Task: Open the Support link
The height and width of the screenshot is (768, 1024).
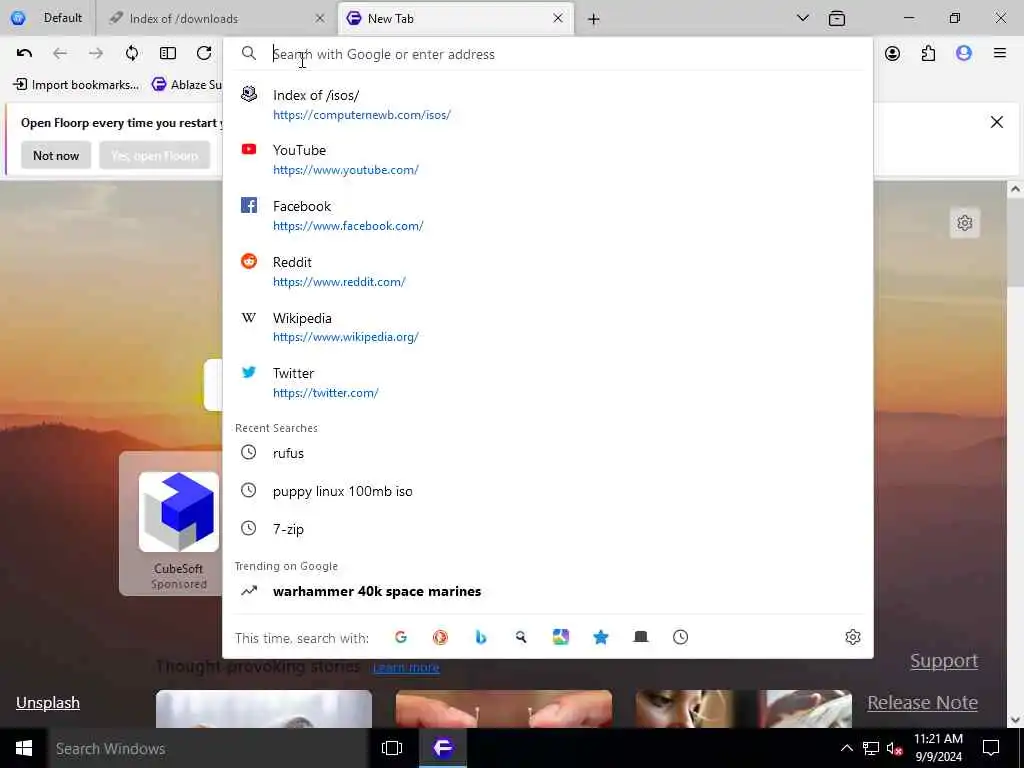Action: 944,660
